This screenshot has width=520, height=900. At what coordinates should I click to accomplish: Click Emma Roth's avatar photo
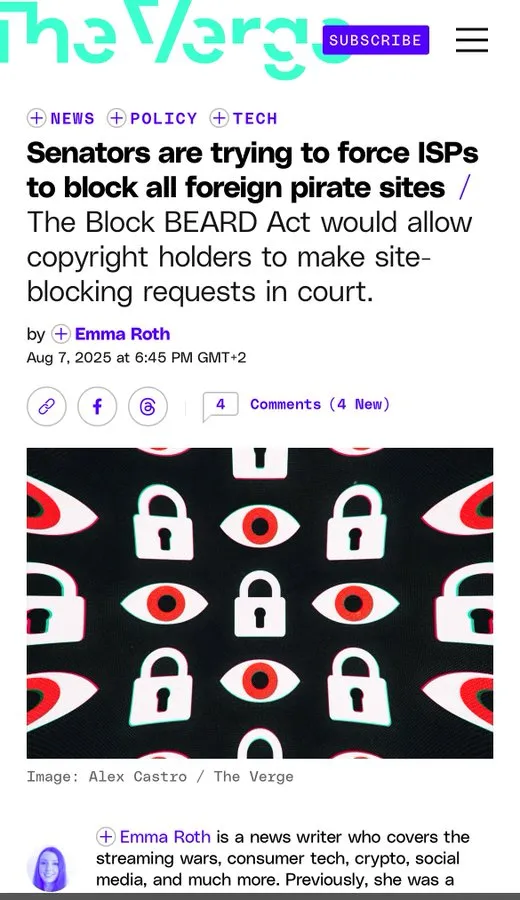(48, 868)
